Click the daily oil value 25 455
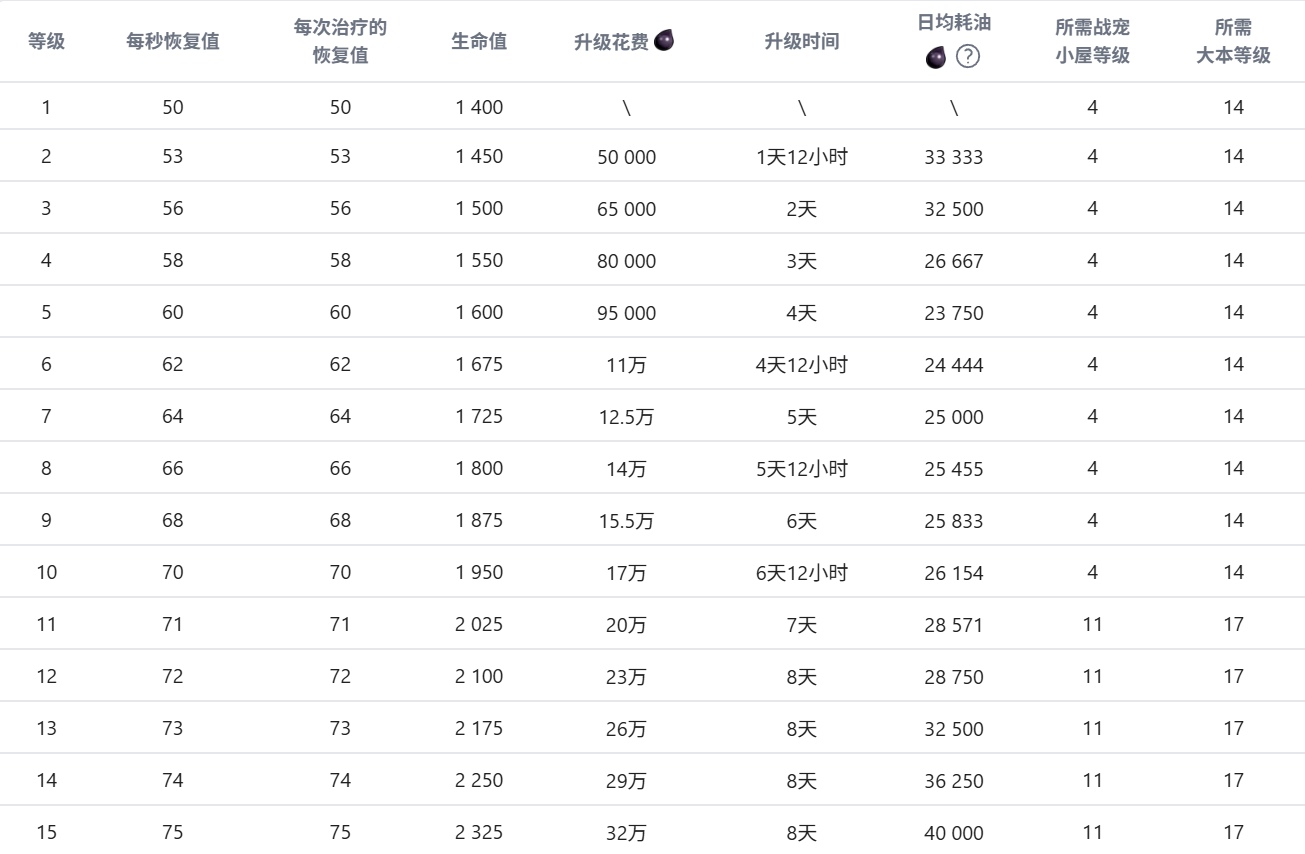The height and width of the screenshot is (854, 1305). point(954,469)
